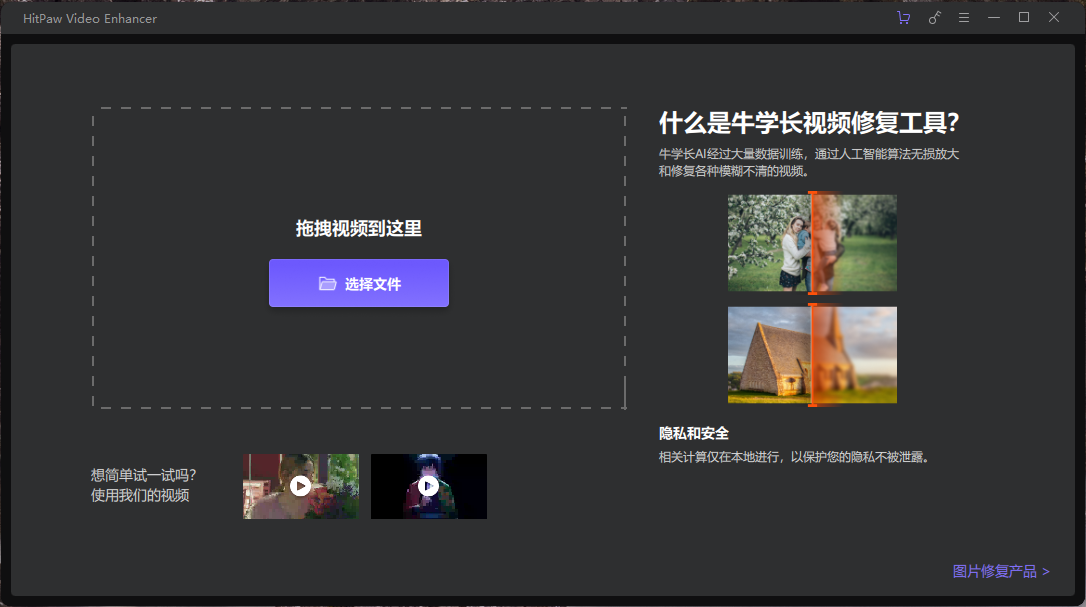Click the couple comparison preview image
The height and width of the screenshot is (607, 1086).
click(812, 243)
